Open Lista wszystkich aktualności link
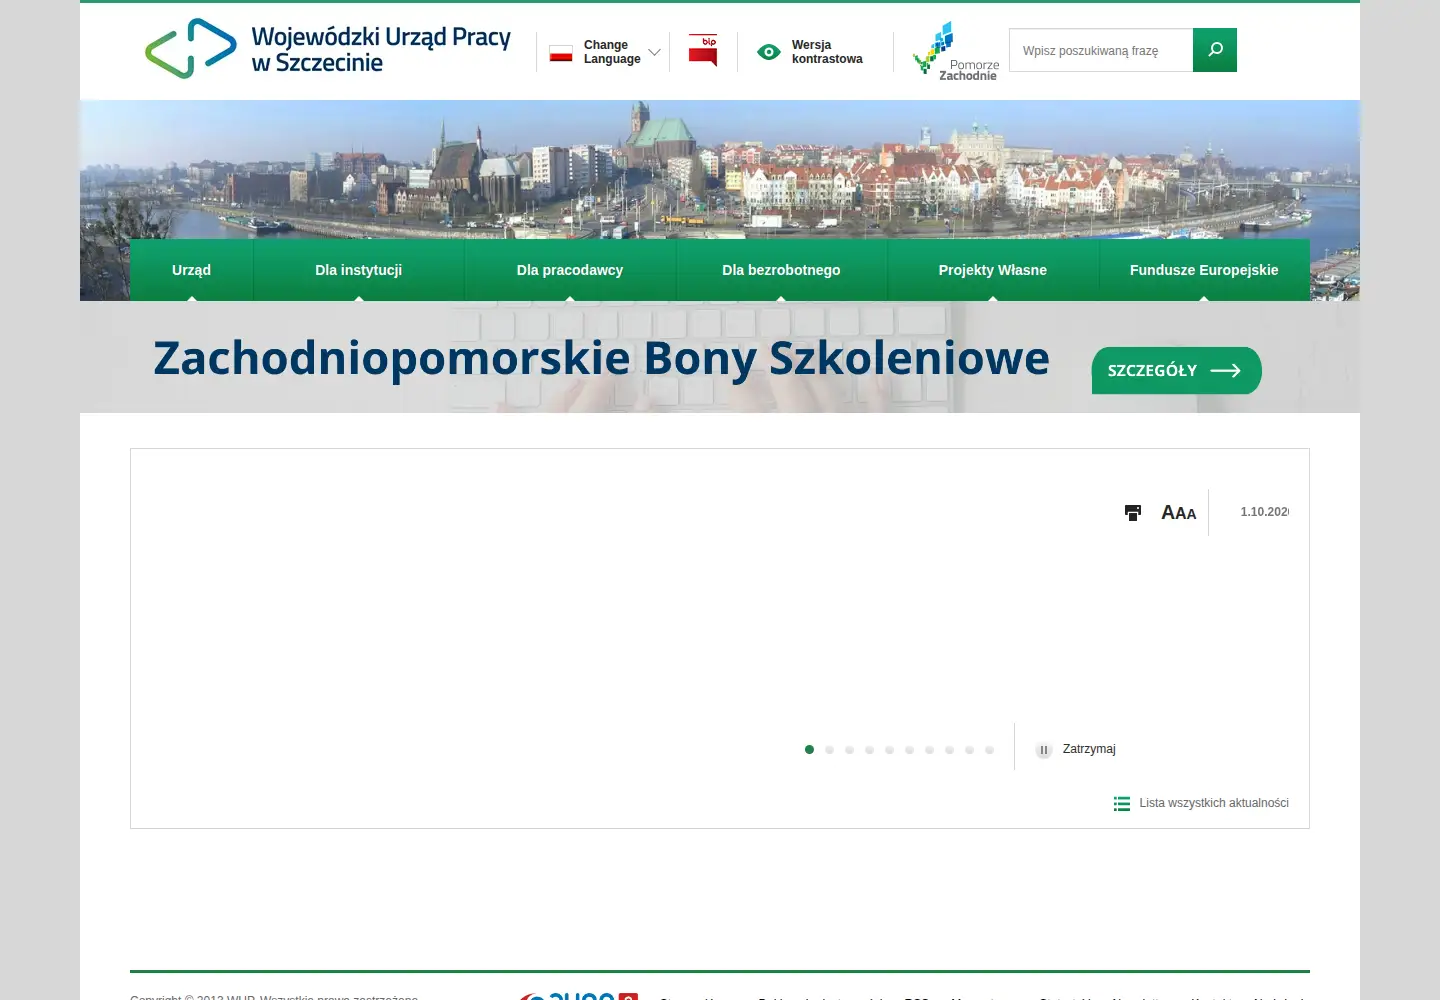The width and height of the screenshot is (1440, 1000). 1214,803
